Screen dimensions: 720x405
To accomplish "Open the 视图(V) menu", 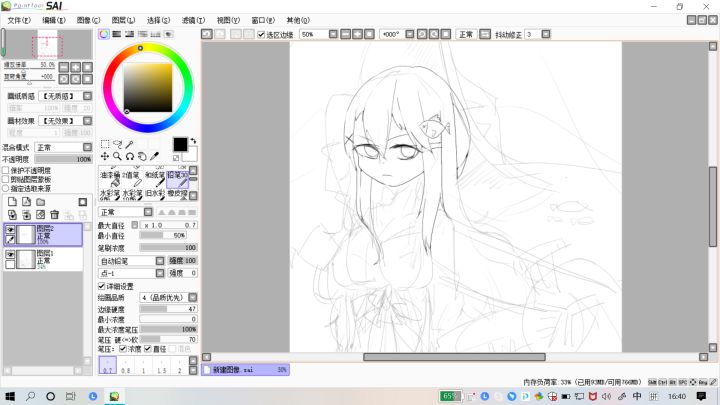I will coord(228,20).
